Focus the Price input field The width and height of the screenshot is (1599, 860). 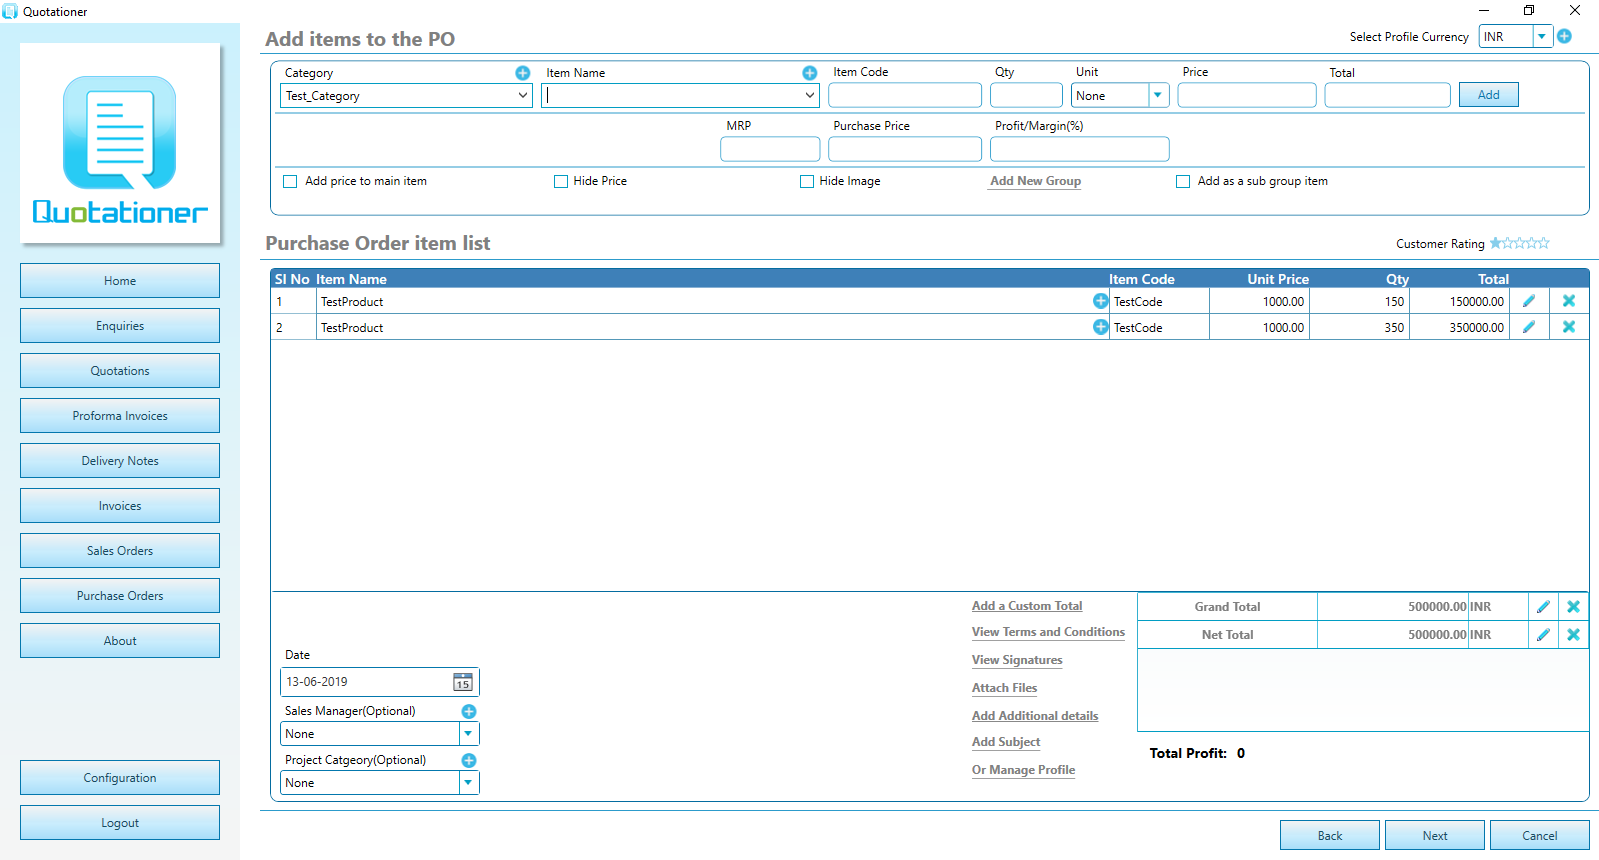(x=1247, y=96)
